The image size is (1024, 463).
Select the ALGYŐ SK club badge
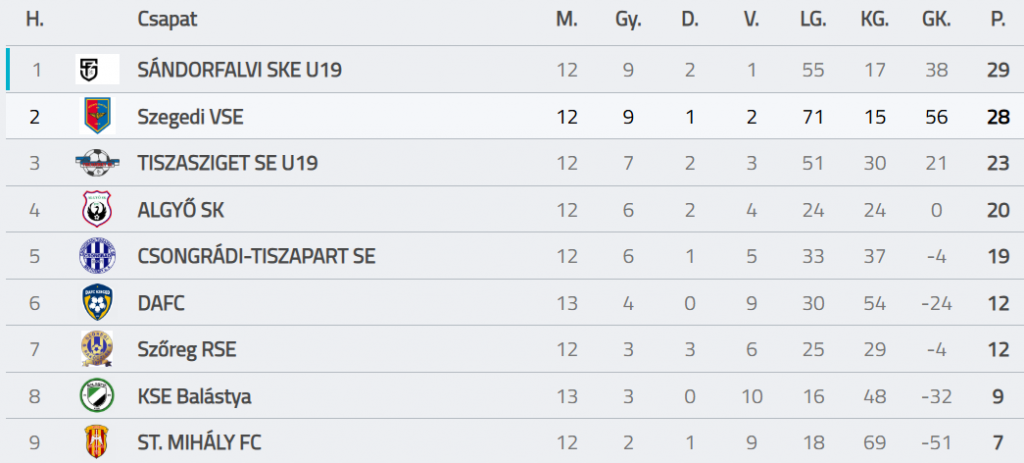point(97,209)
